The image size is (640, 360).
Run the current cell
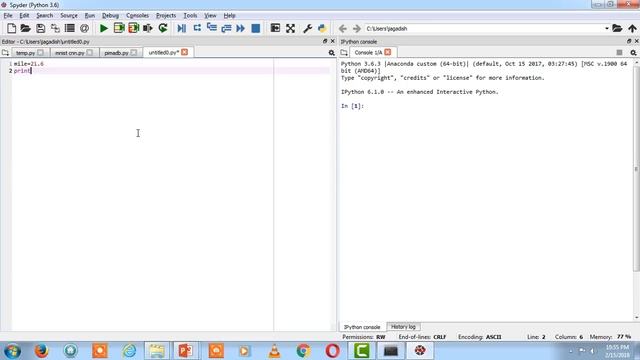coord(119,28)
